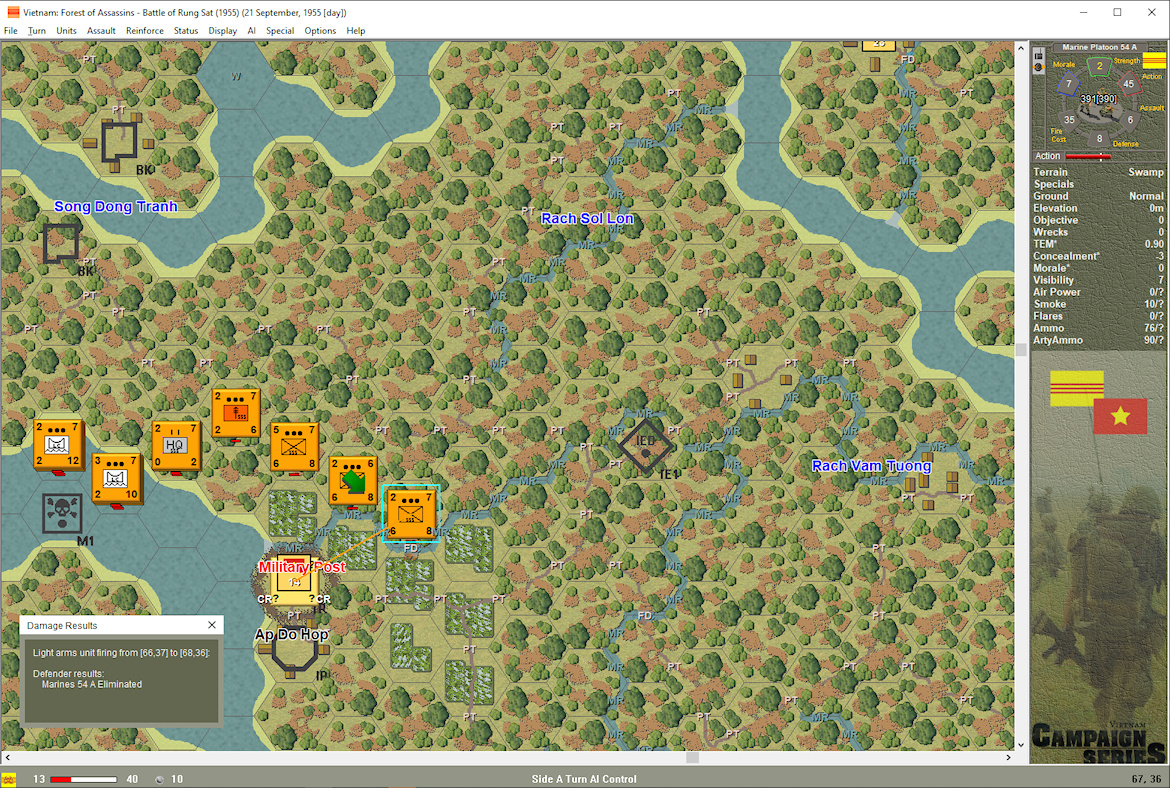1170x788 pixels.
Task: Click the green Strength box showing 2
Action: 1099,66
